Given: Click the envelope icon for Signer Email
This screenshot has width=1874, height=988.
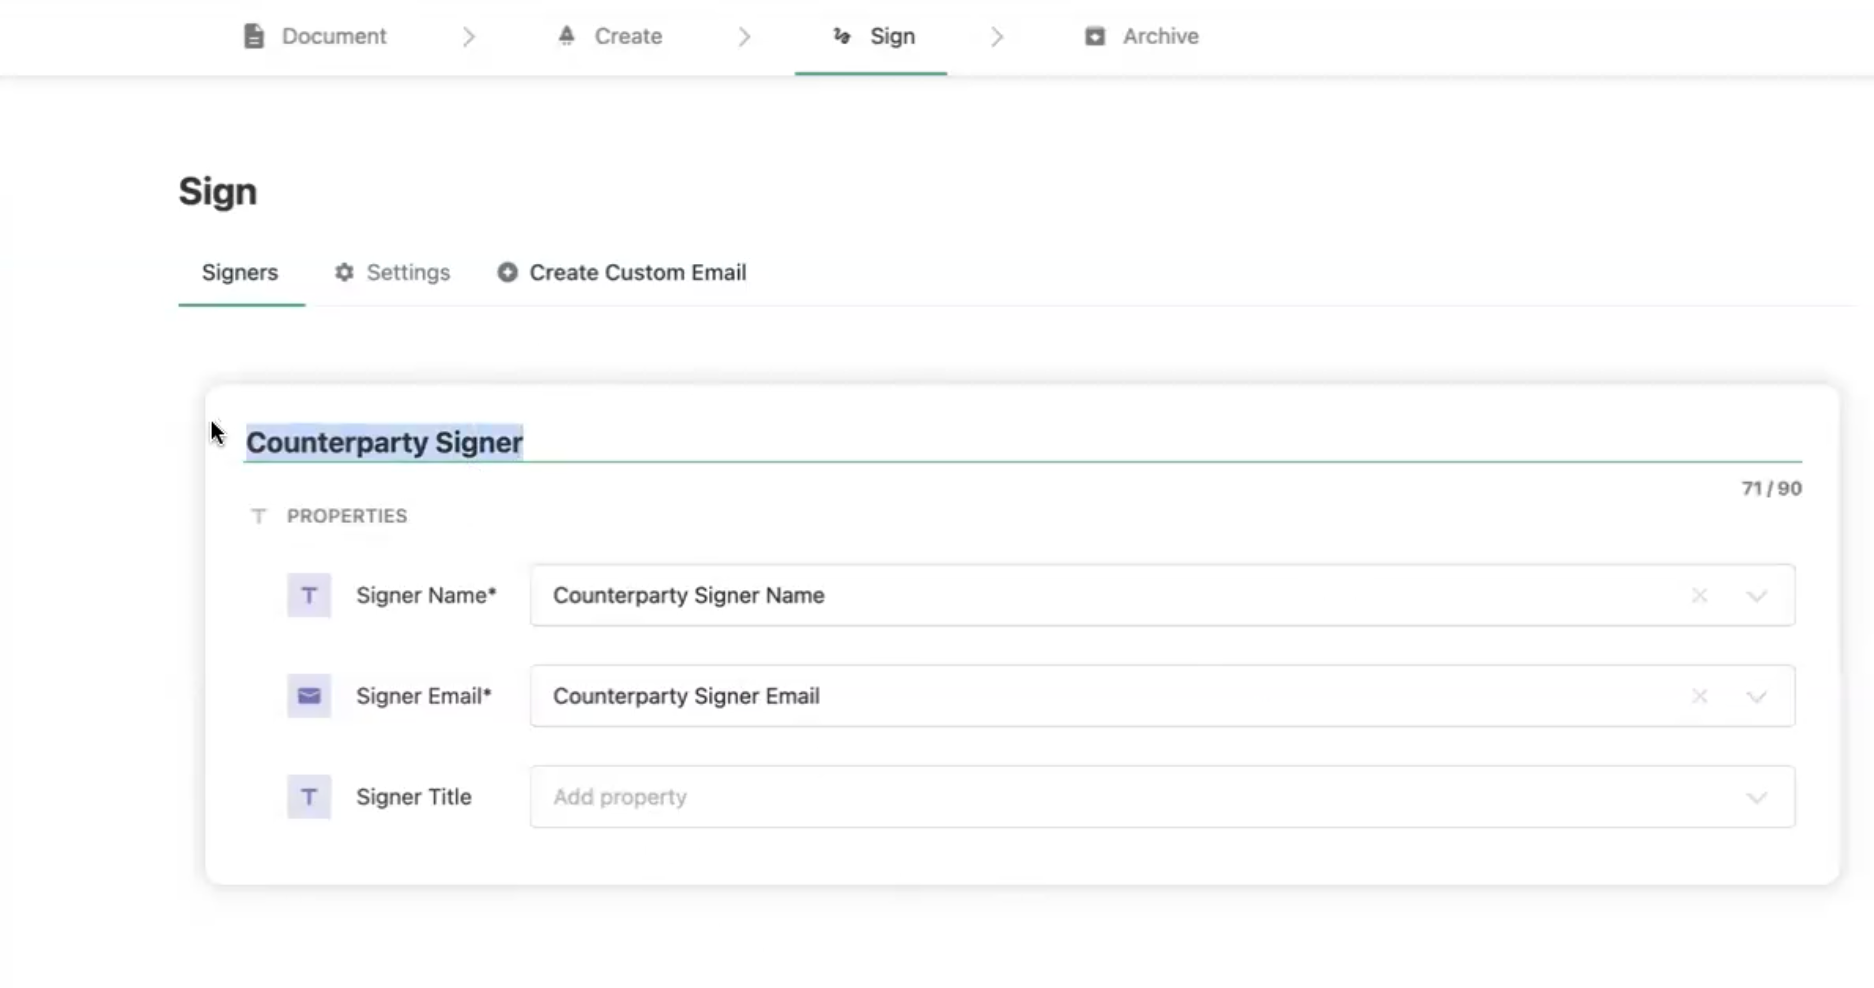Looking at the screenshot, I should coord(309,696).
